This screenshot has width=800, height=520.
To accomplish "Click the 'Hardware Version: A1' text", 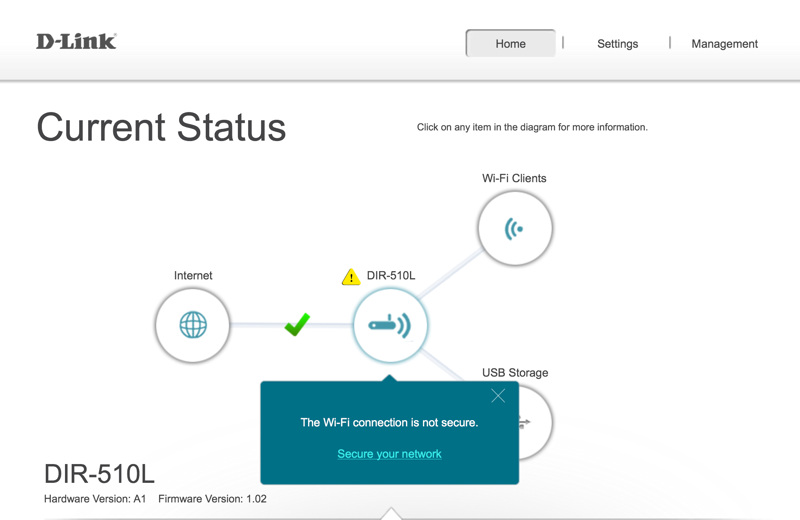I will [x=95, y=499].
